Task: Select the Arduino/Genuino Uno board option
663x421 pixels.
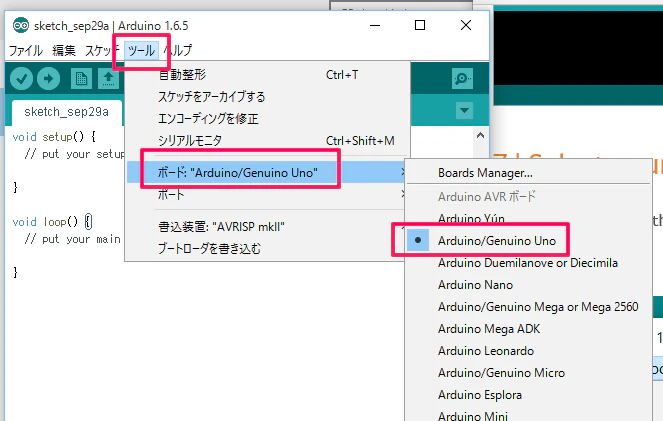Action: coord(528,241)
